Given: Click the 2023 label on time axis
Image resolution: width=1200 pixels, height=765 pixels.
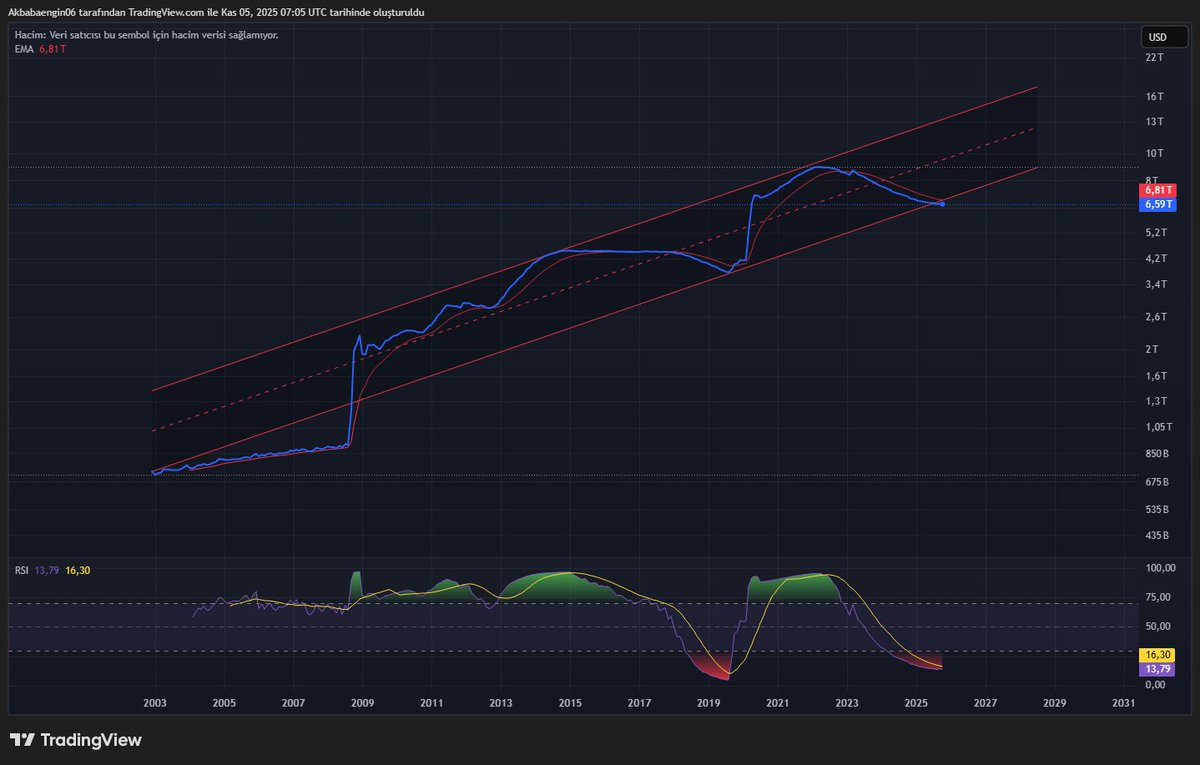Looking at the screenshot, I should tap(847, 704).
